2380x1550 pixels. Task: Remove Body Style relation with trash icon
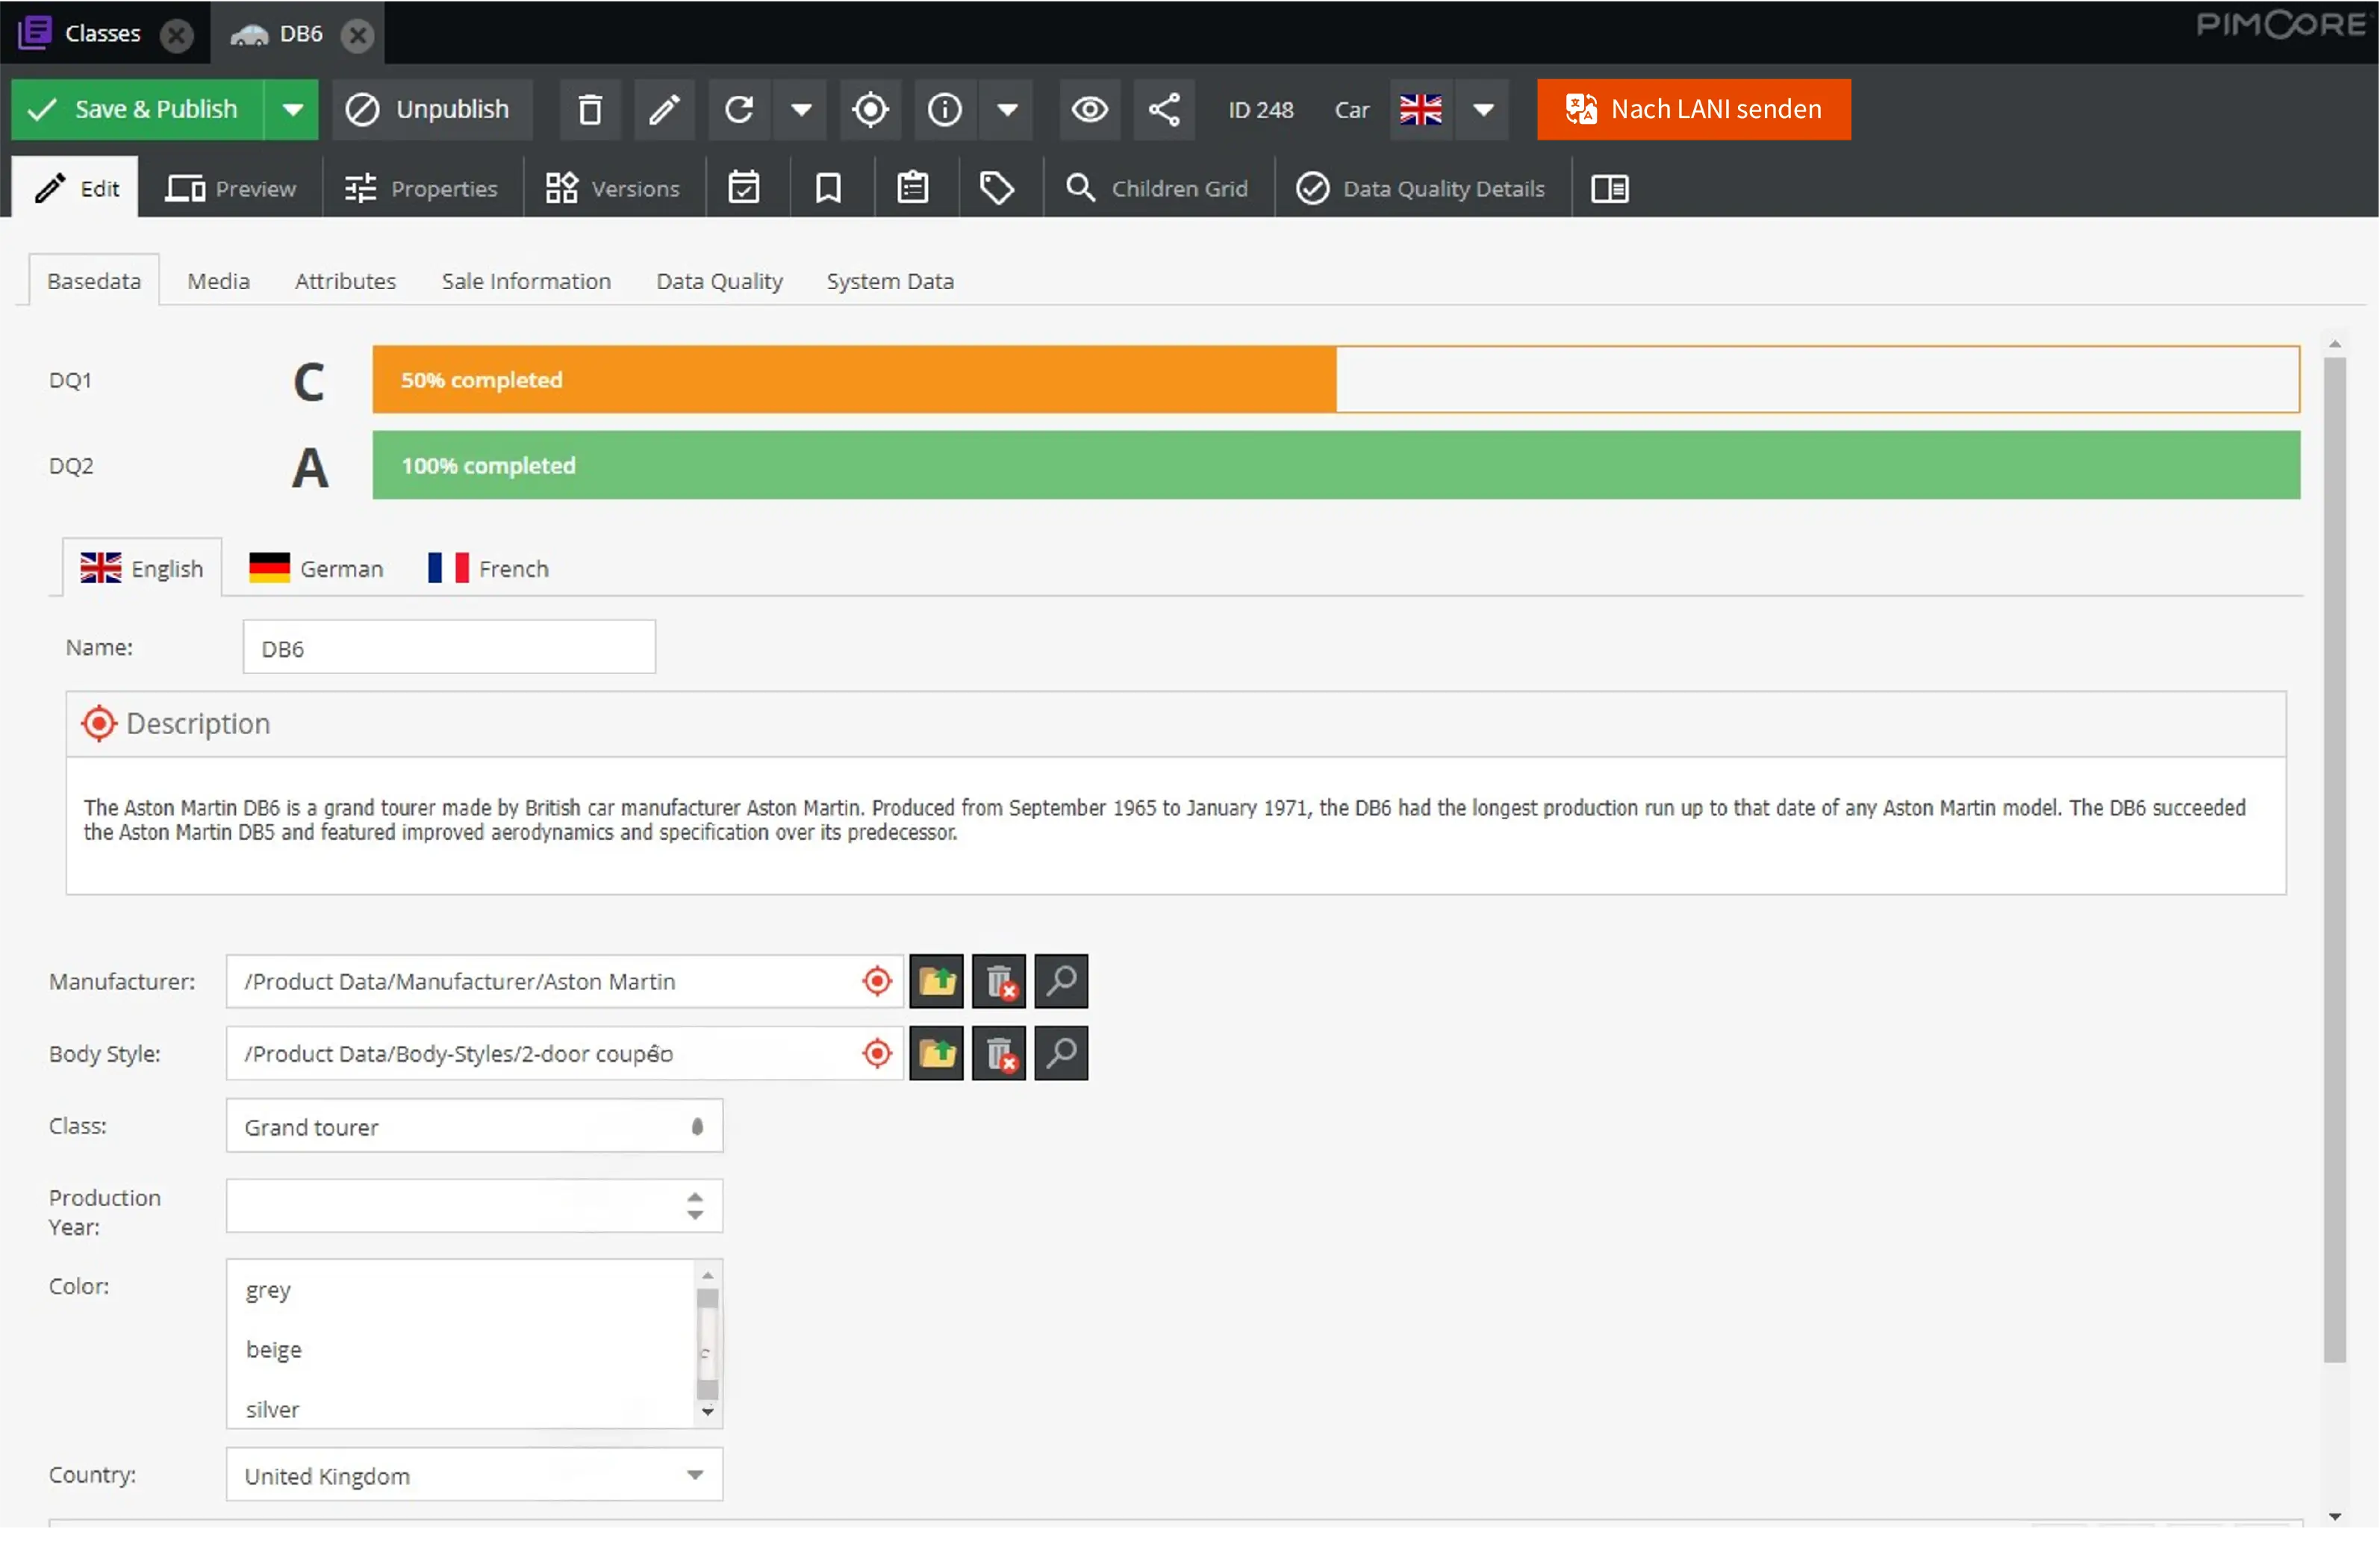coord(999,1053)
